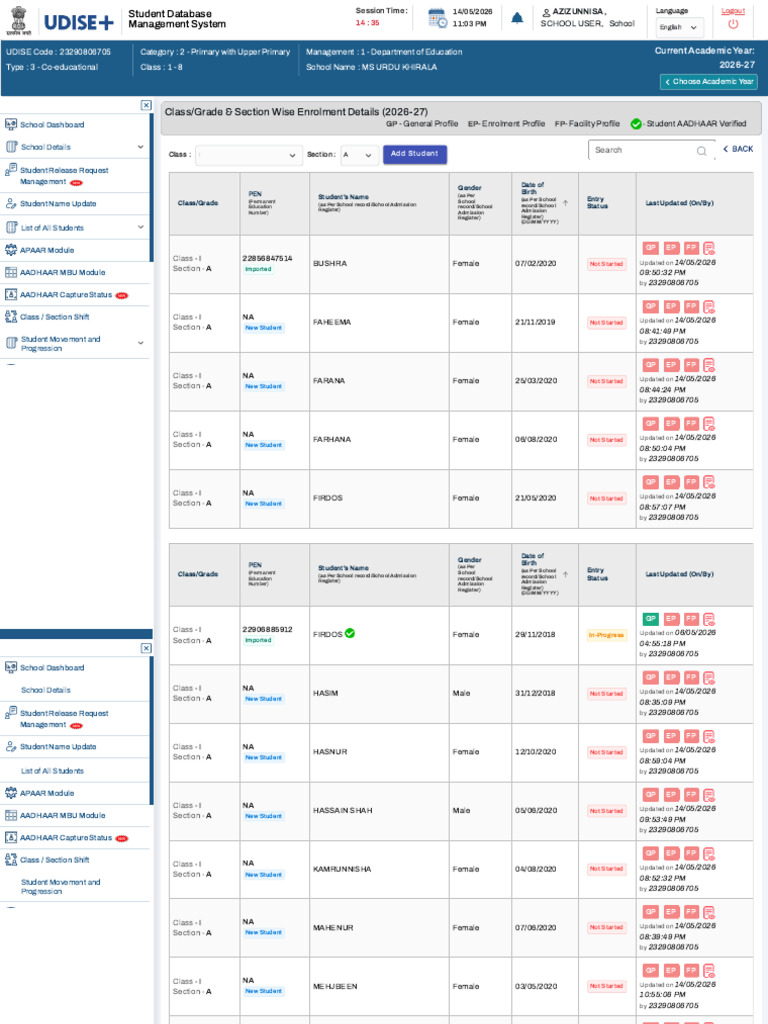The width and height of the screenshot is (768, 1024).
Task: Click in the Search input field
Action: coord(643,150)
